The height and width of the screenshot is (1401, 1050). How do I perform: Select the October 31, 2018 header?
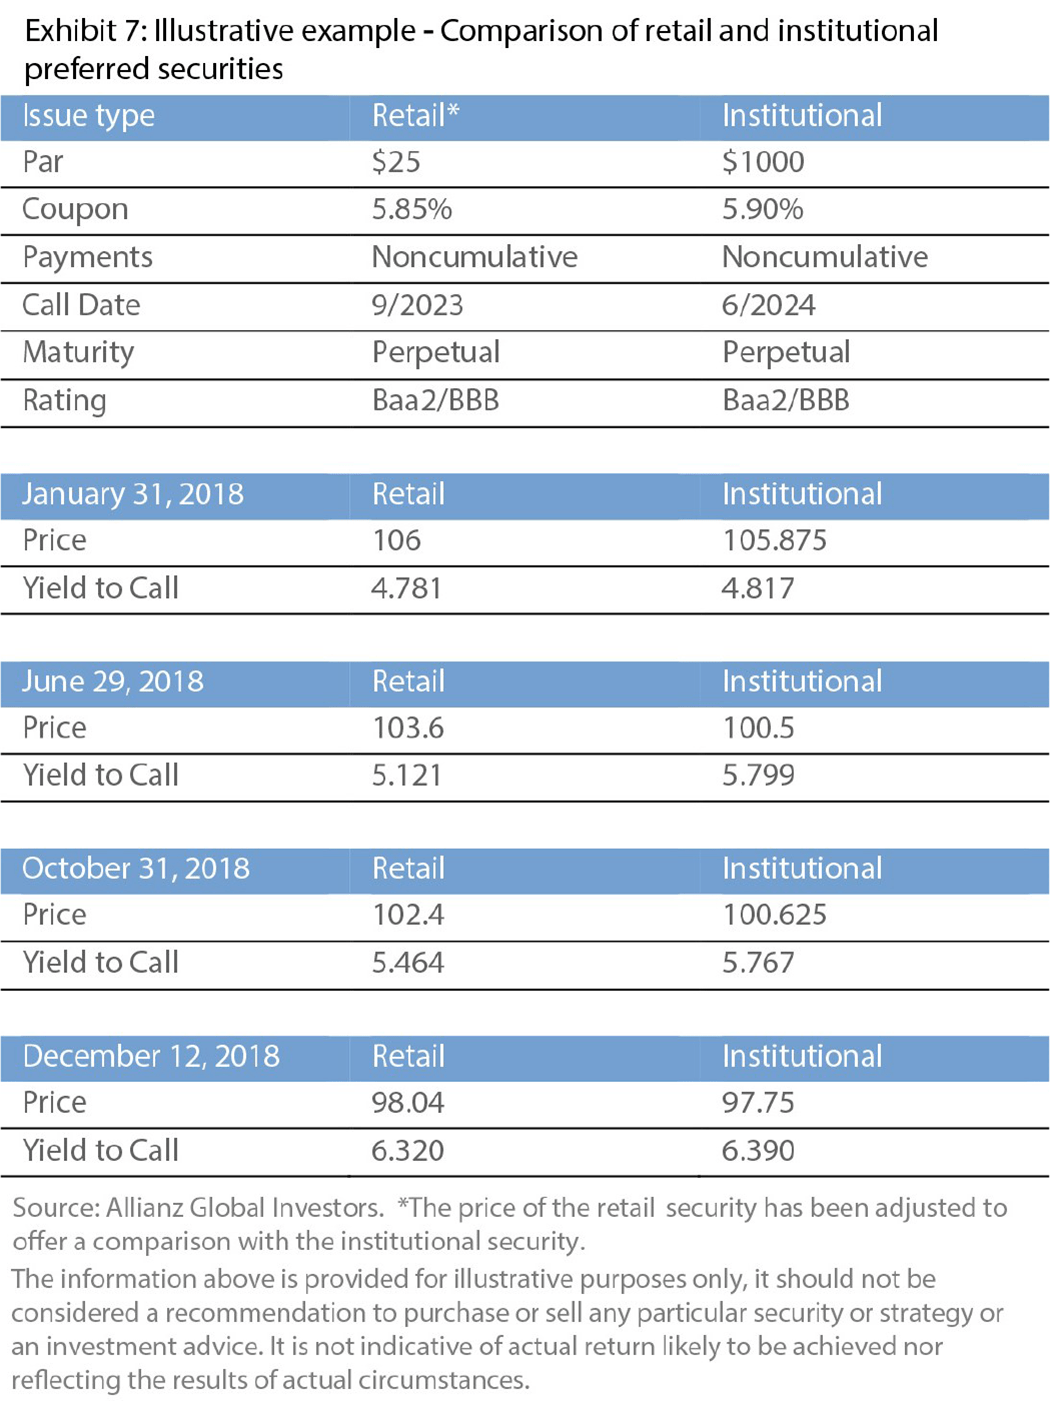coord(136,868)
